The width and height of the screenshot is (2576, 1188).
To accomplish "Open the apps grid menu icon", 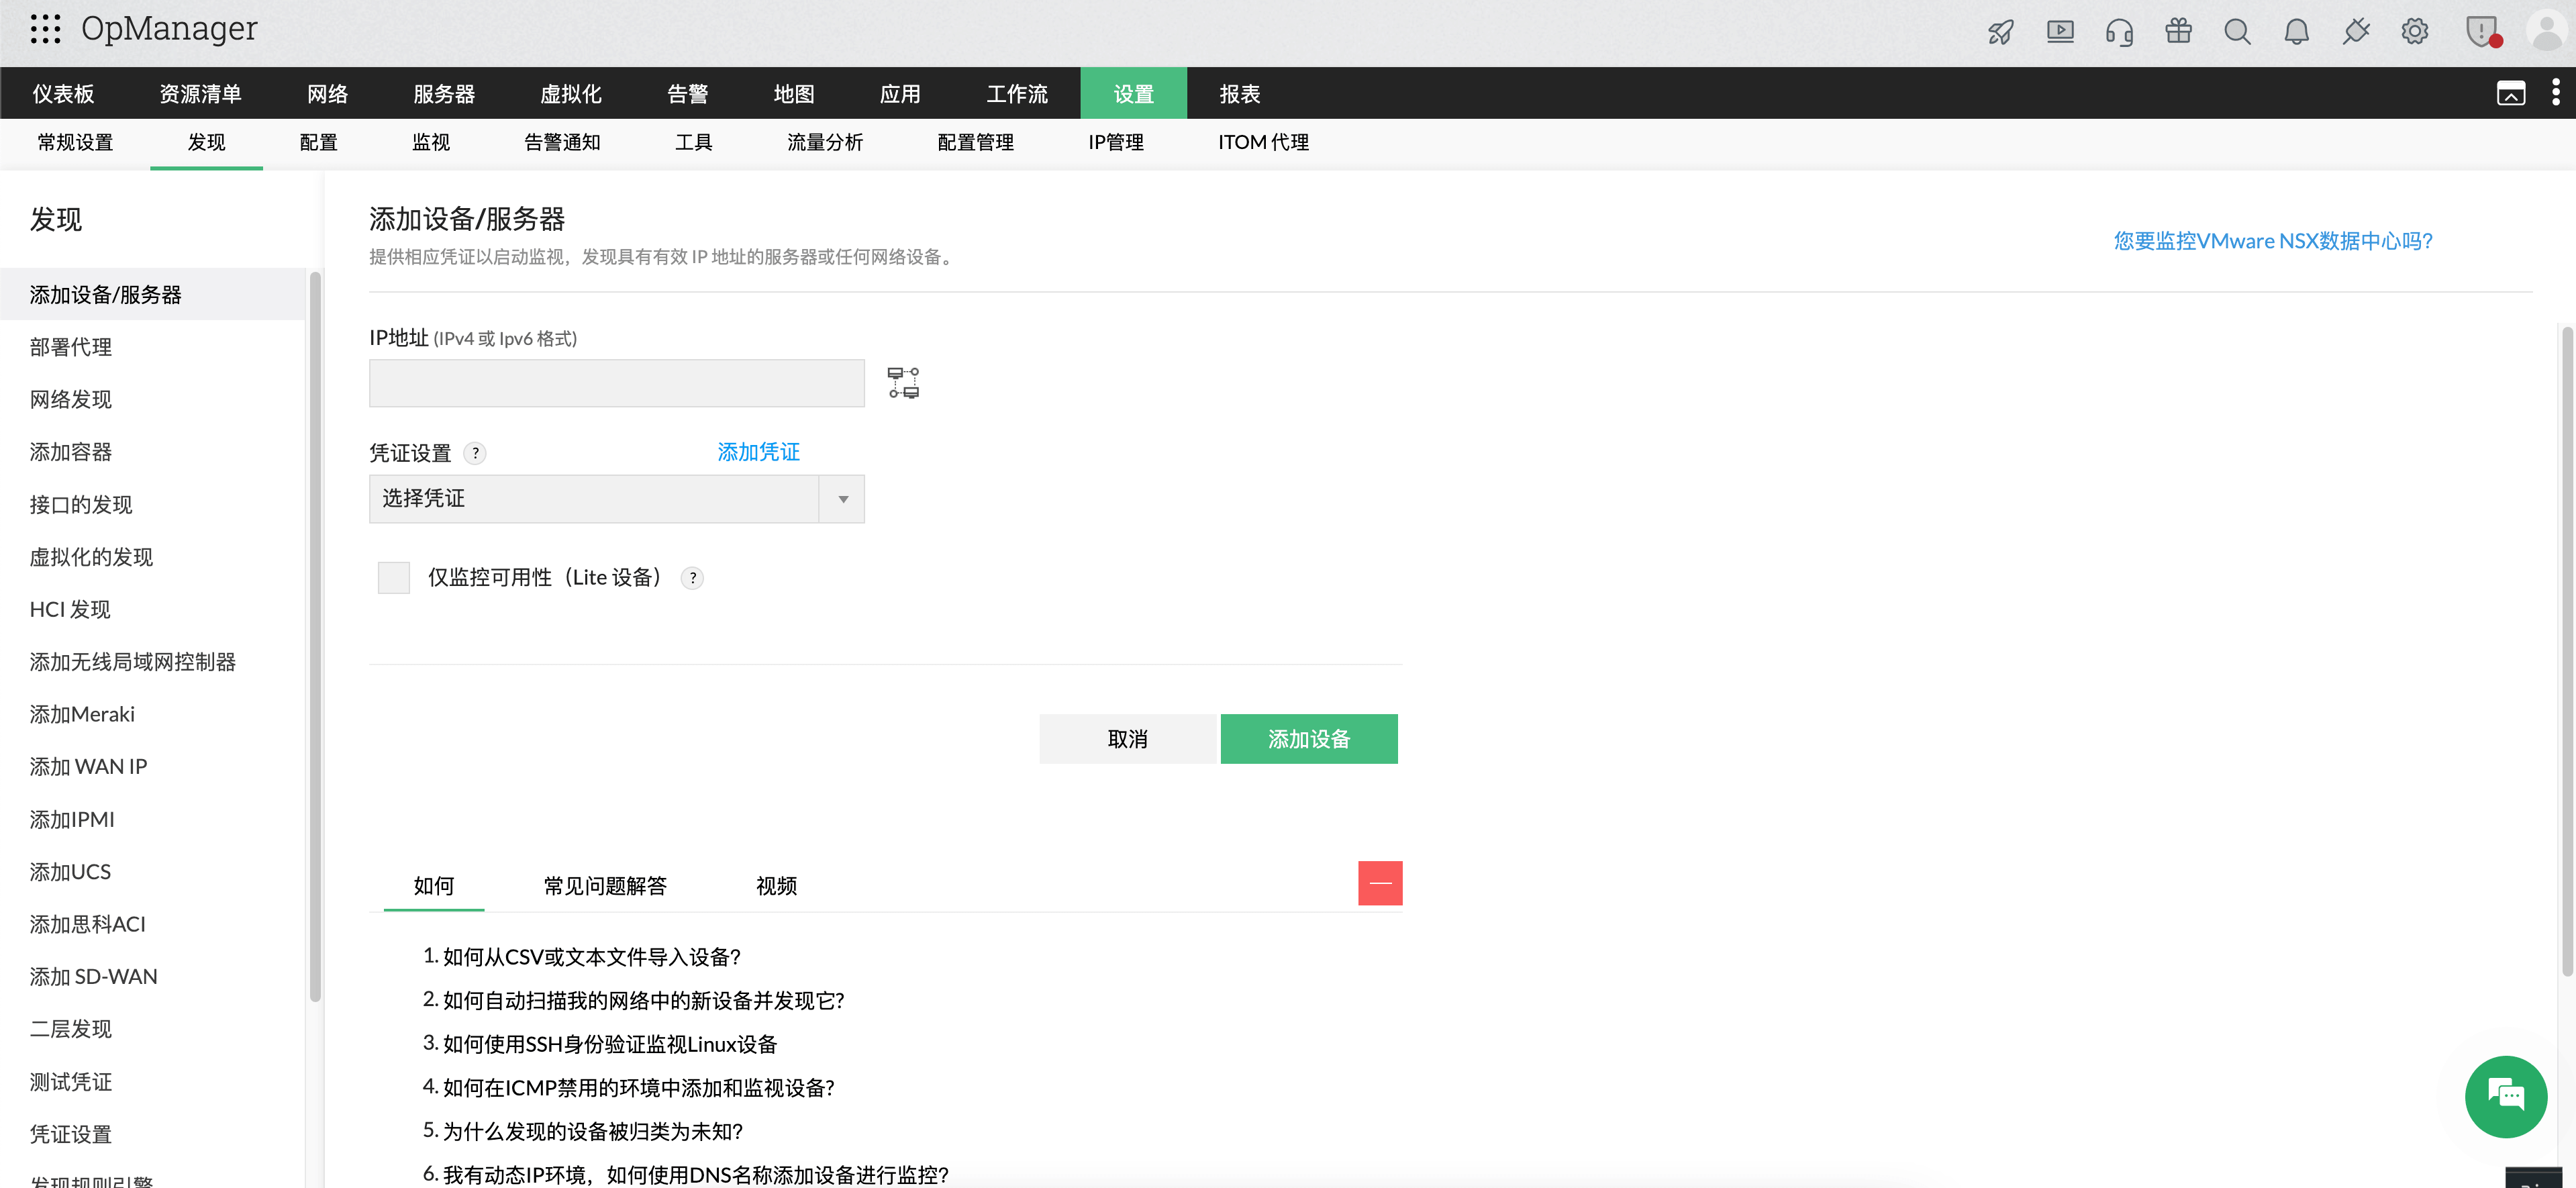I will [x=46, y=29].
